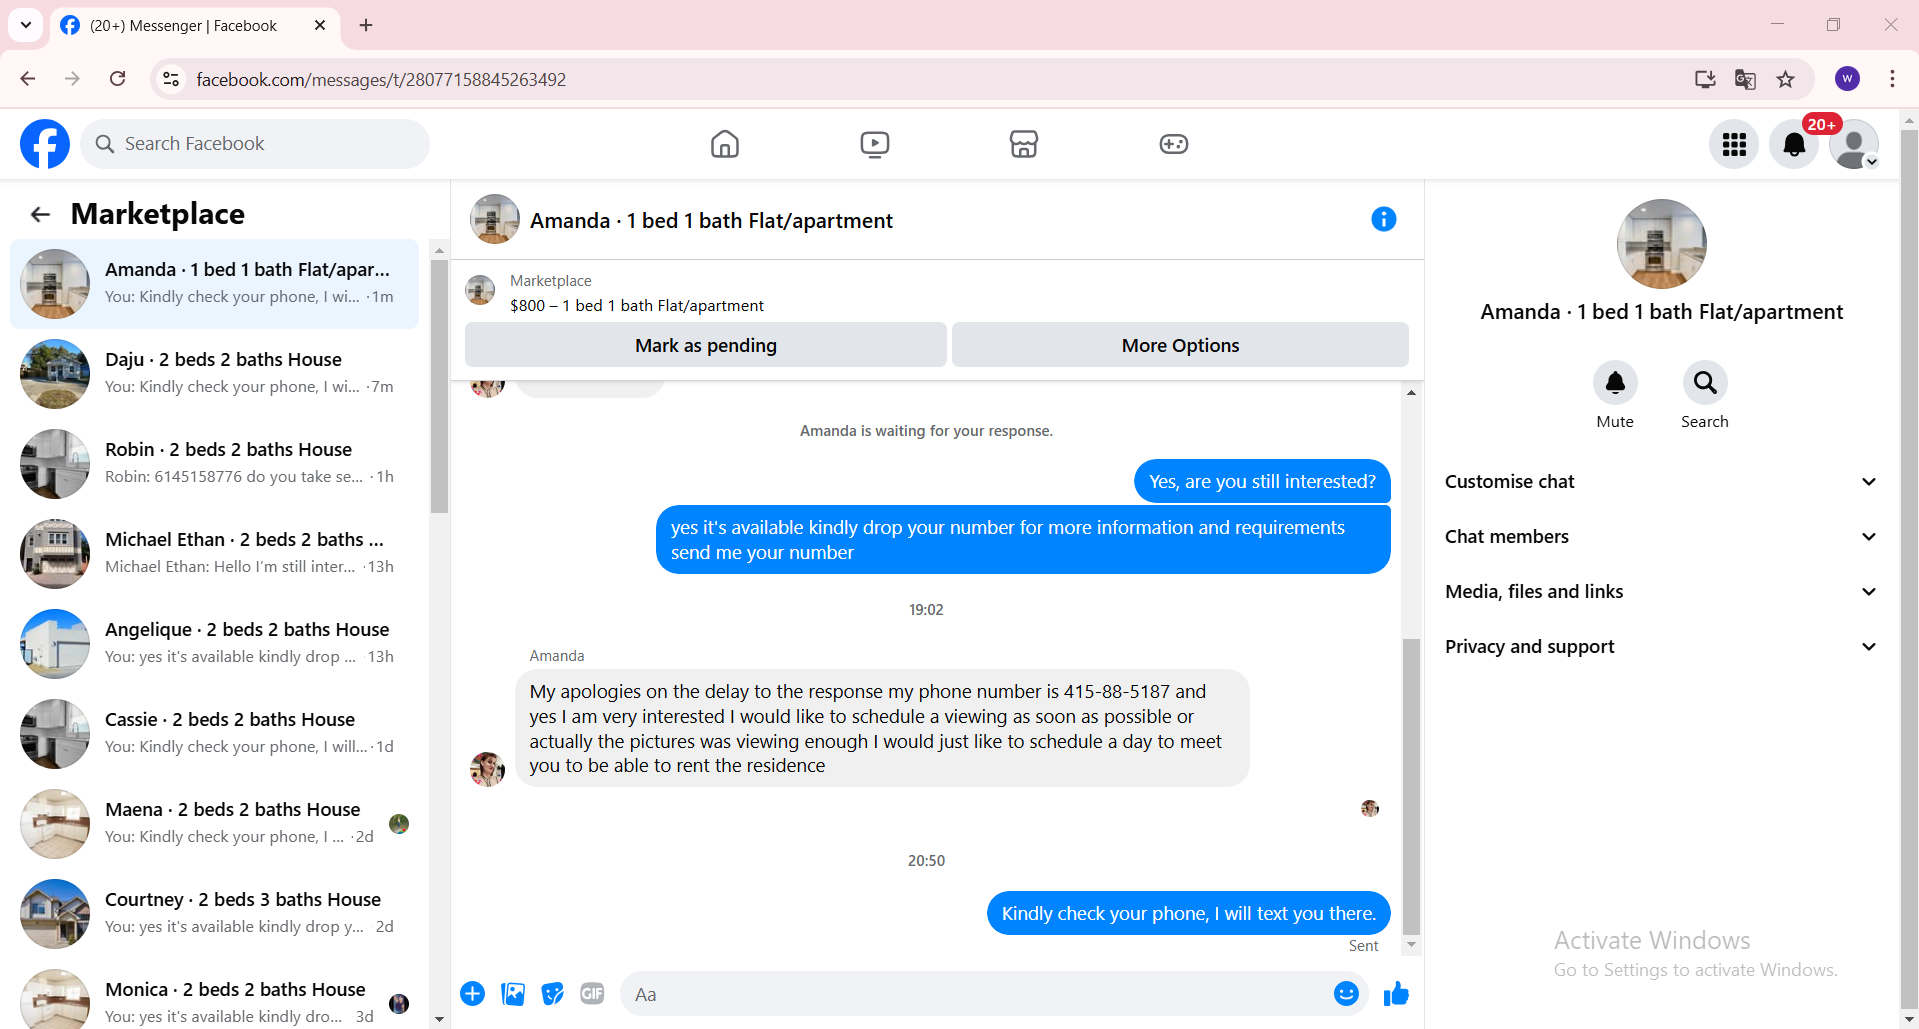Click the page vertical scrollbar thumb
Image resolution: width=1919 pixels, height=1029 pixels.
(1909, 570)
